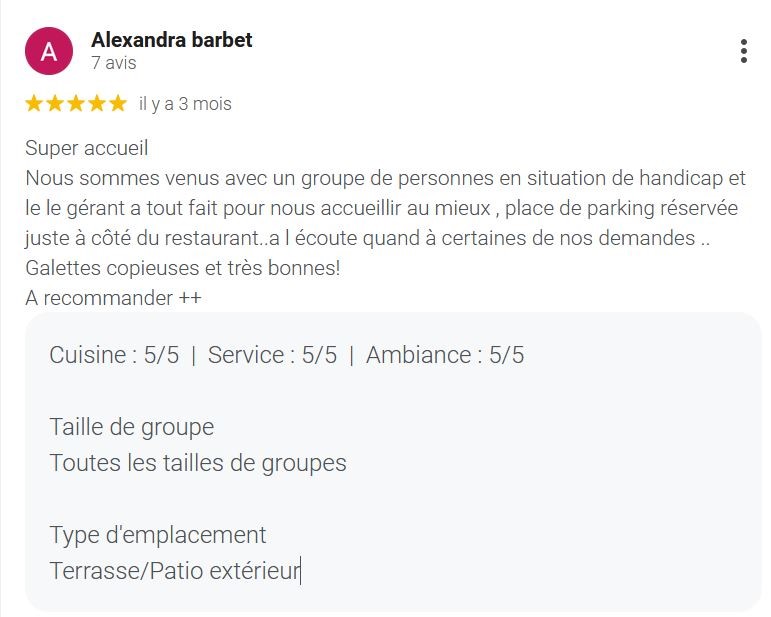Click "Toutes les tailles de groupes" value
The width and height of the screenshot is (771, 617).
(198, 463)
